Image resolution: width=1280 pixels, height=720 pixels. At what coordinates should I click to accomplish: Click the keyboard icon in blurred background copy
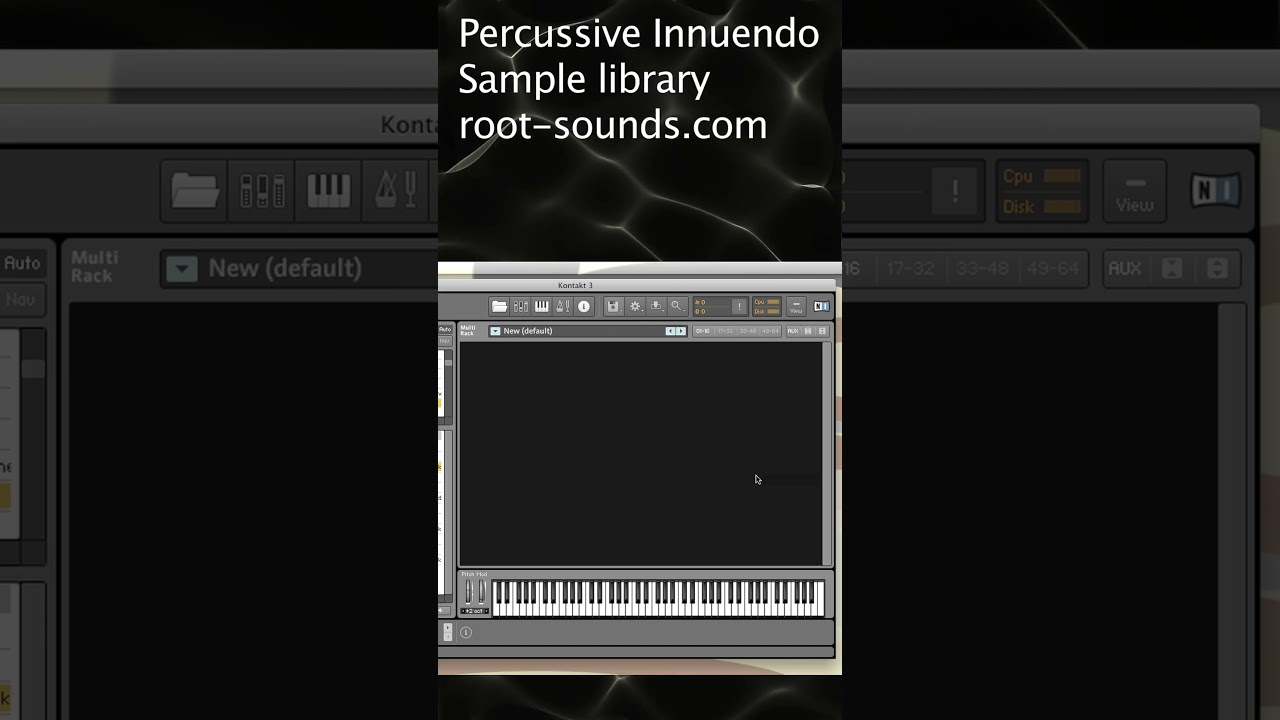[x=328, y=189]
